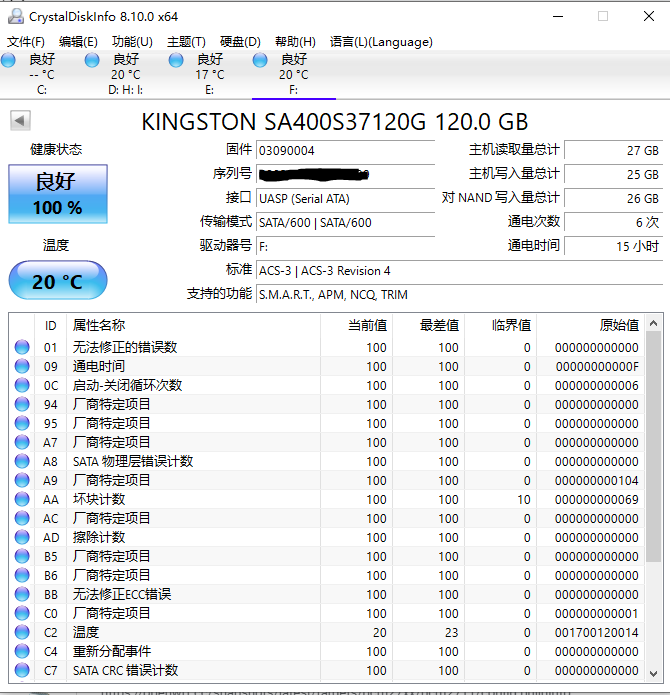670x695 pixels.
Task: Click the 属性名称 column header
Action: [193, 325]
